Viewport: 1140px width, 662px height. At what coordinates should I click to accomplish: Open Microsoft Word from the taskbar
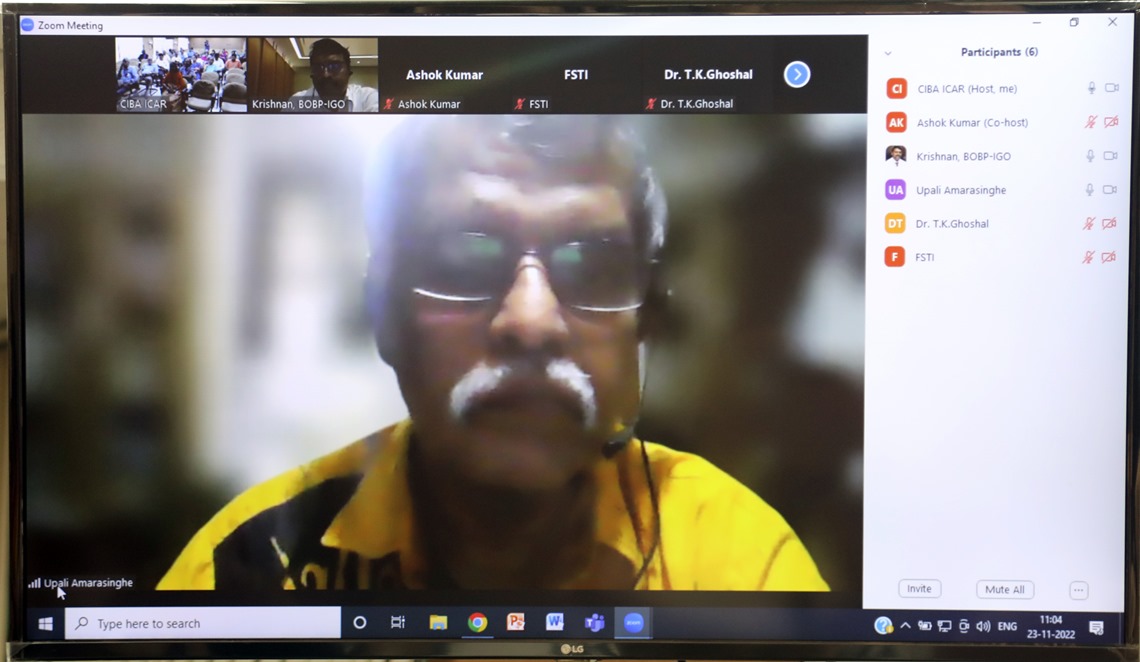(555, 622)
